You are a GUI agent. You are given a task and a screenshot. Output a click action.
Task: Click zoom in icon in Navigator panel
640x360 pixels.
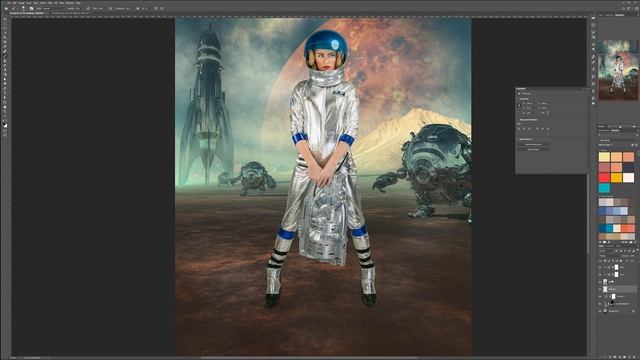pyautogui.click(x=634, y=127)
